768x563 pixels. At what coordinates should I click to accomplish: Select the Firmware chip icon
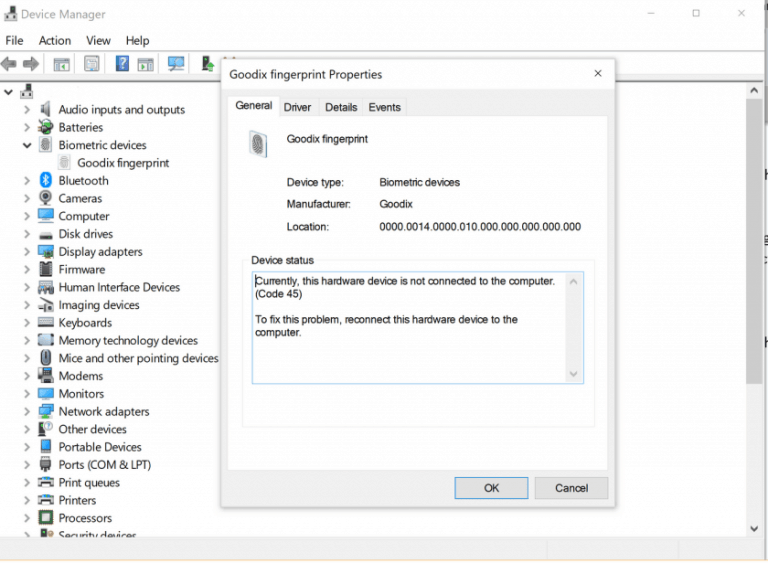[46, 269]
